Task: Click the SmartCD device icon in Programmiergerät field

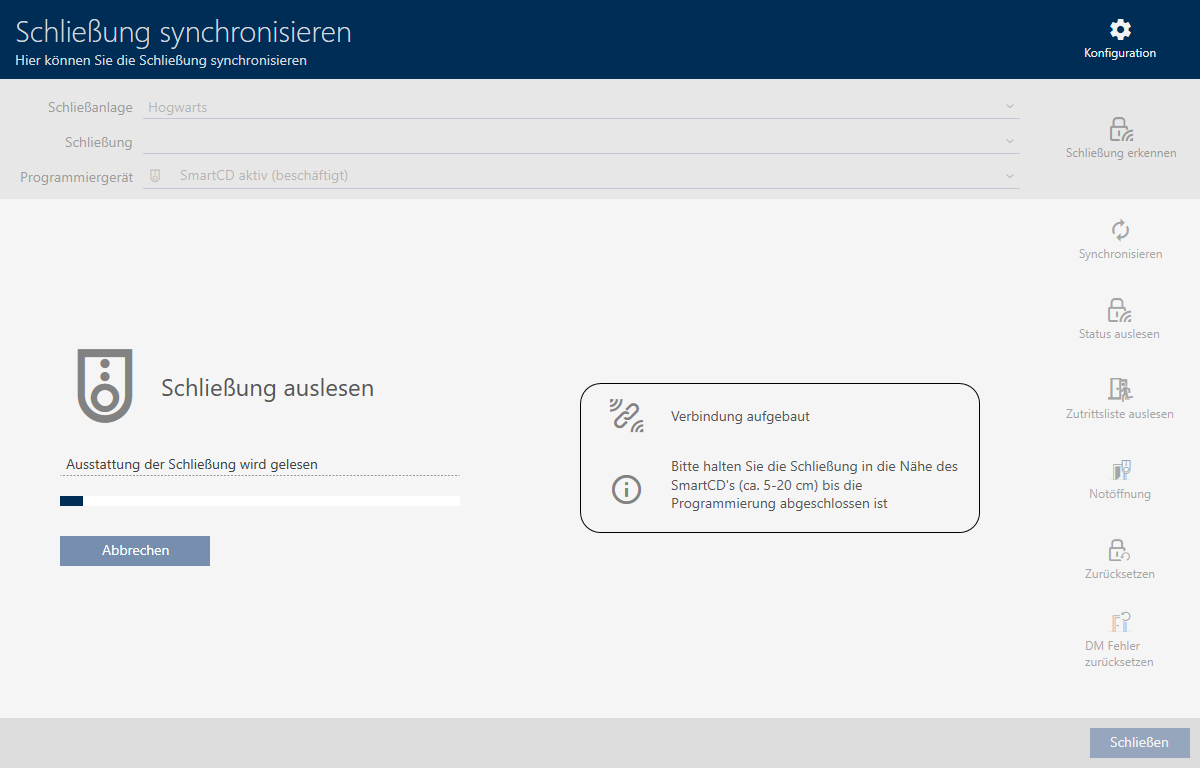Action: [155, 176]
